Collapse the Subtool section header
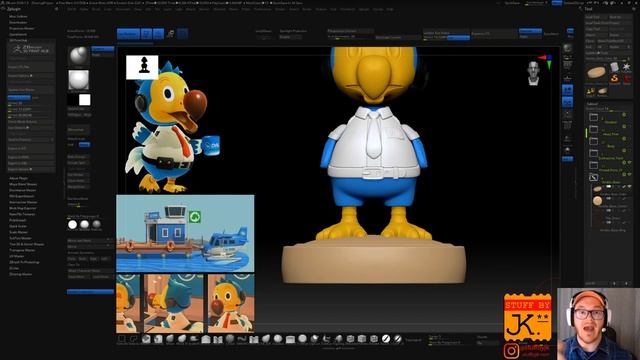Image resolution: width=640 pixels, height=360 pixels. click(592, 104)
